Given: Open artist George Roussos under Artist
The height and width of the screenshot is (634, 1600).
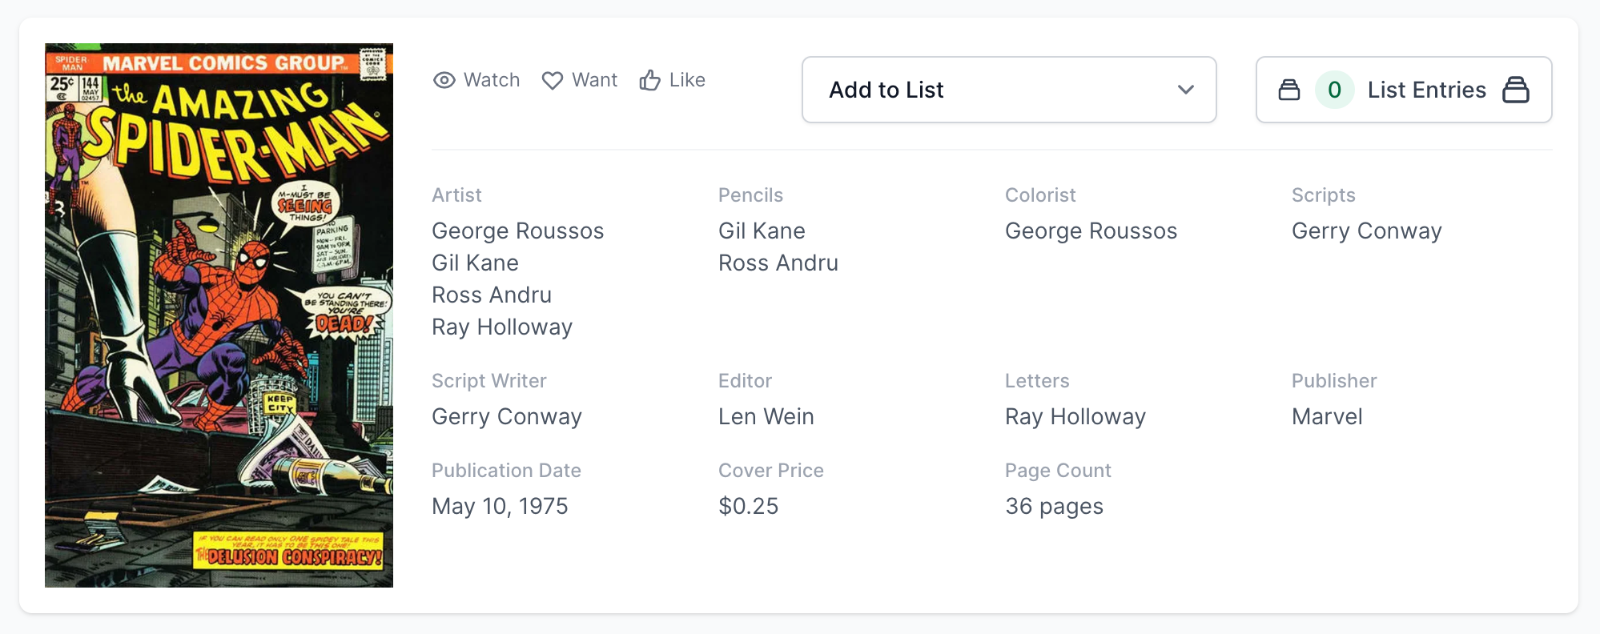Looking at the screenshot, I should point(518,231).
